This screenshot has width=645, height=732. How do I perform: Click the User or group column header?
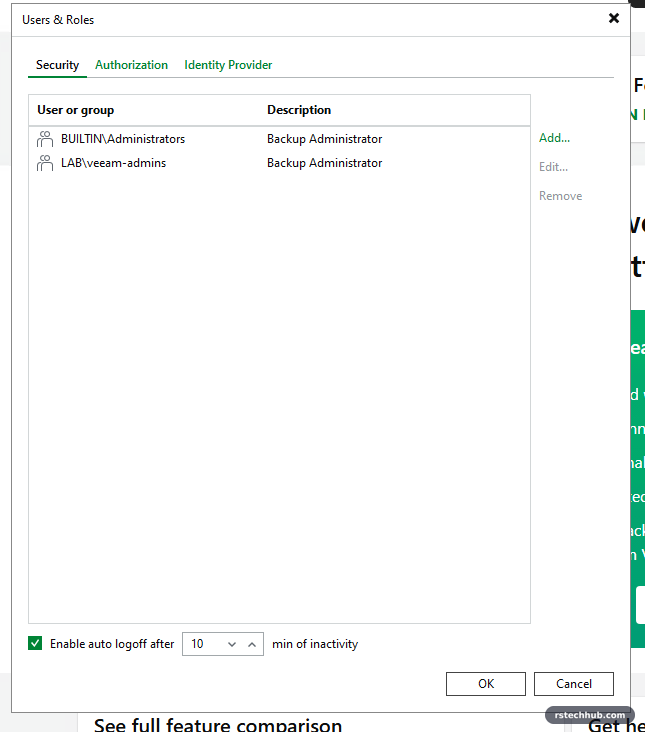76,110
